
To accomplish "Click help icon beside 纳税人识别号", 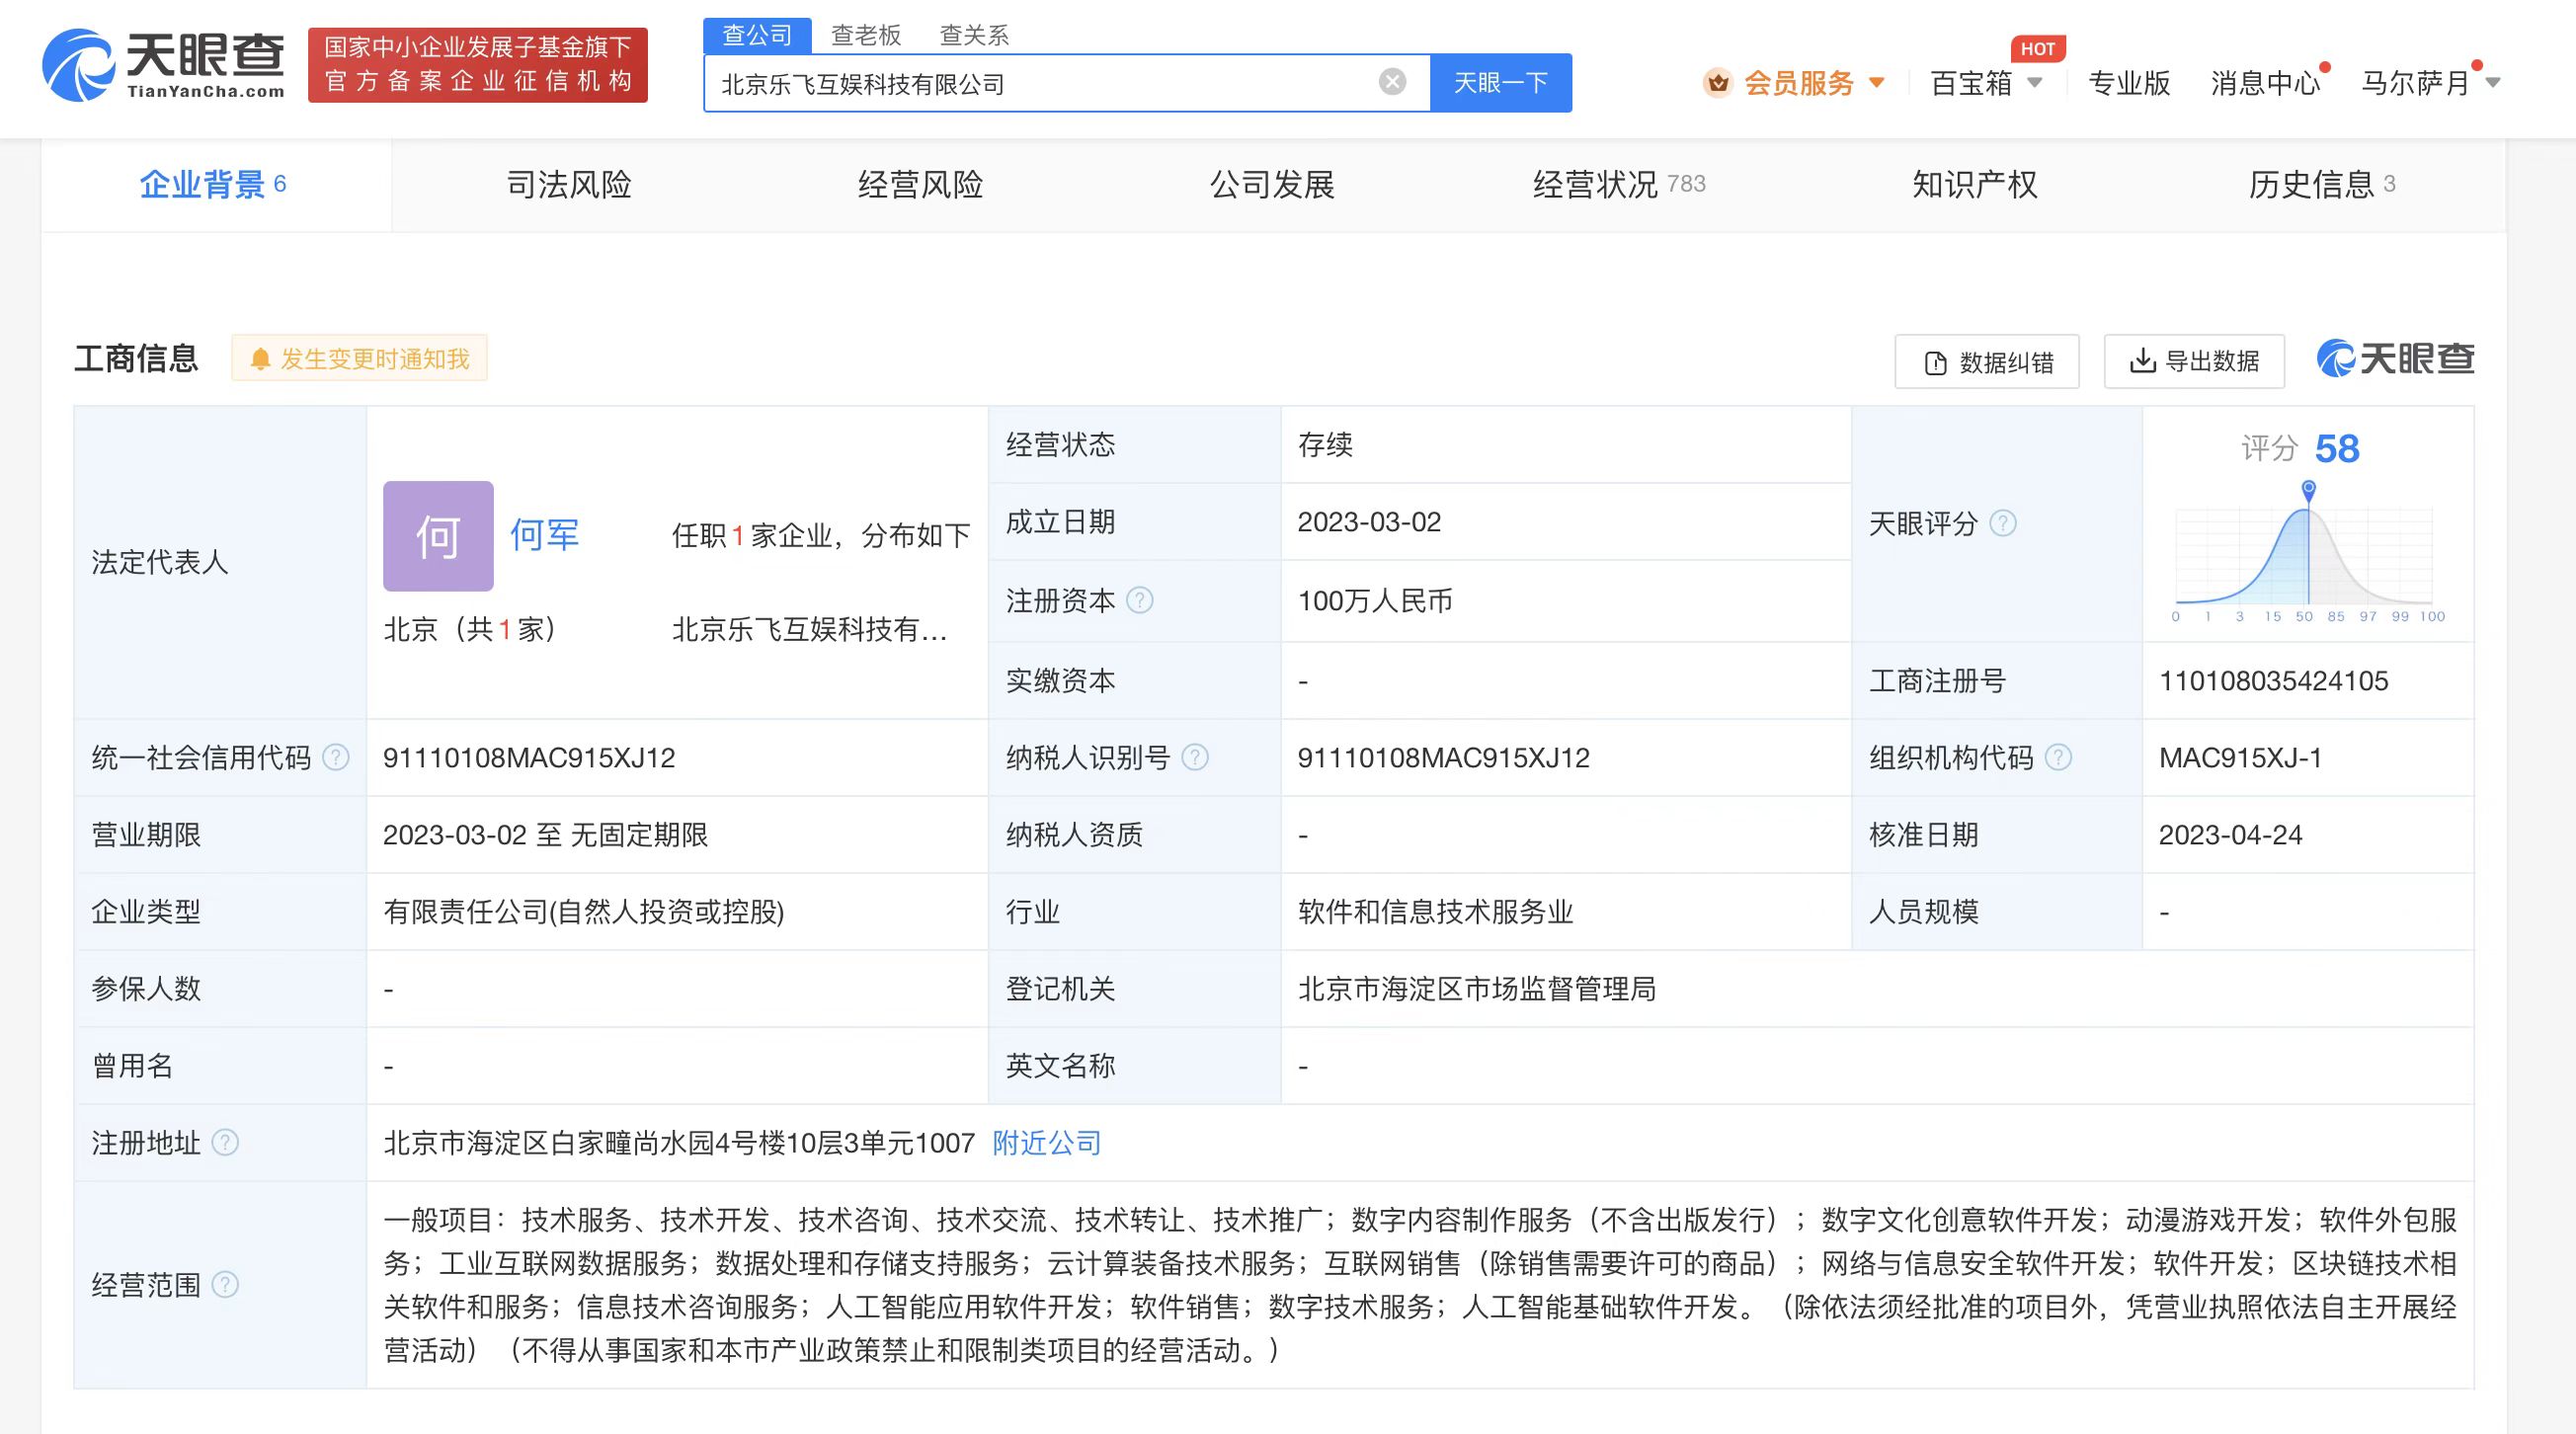I will coord(1195,758).
